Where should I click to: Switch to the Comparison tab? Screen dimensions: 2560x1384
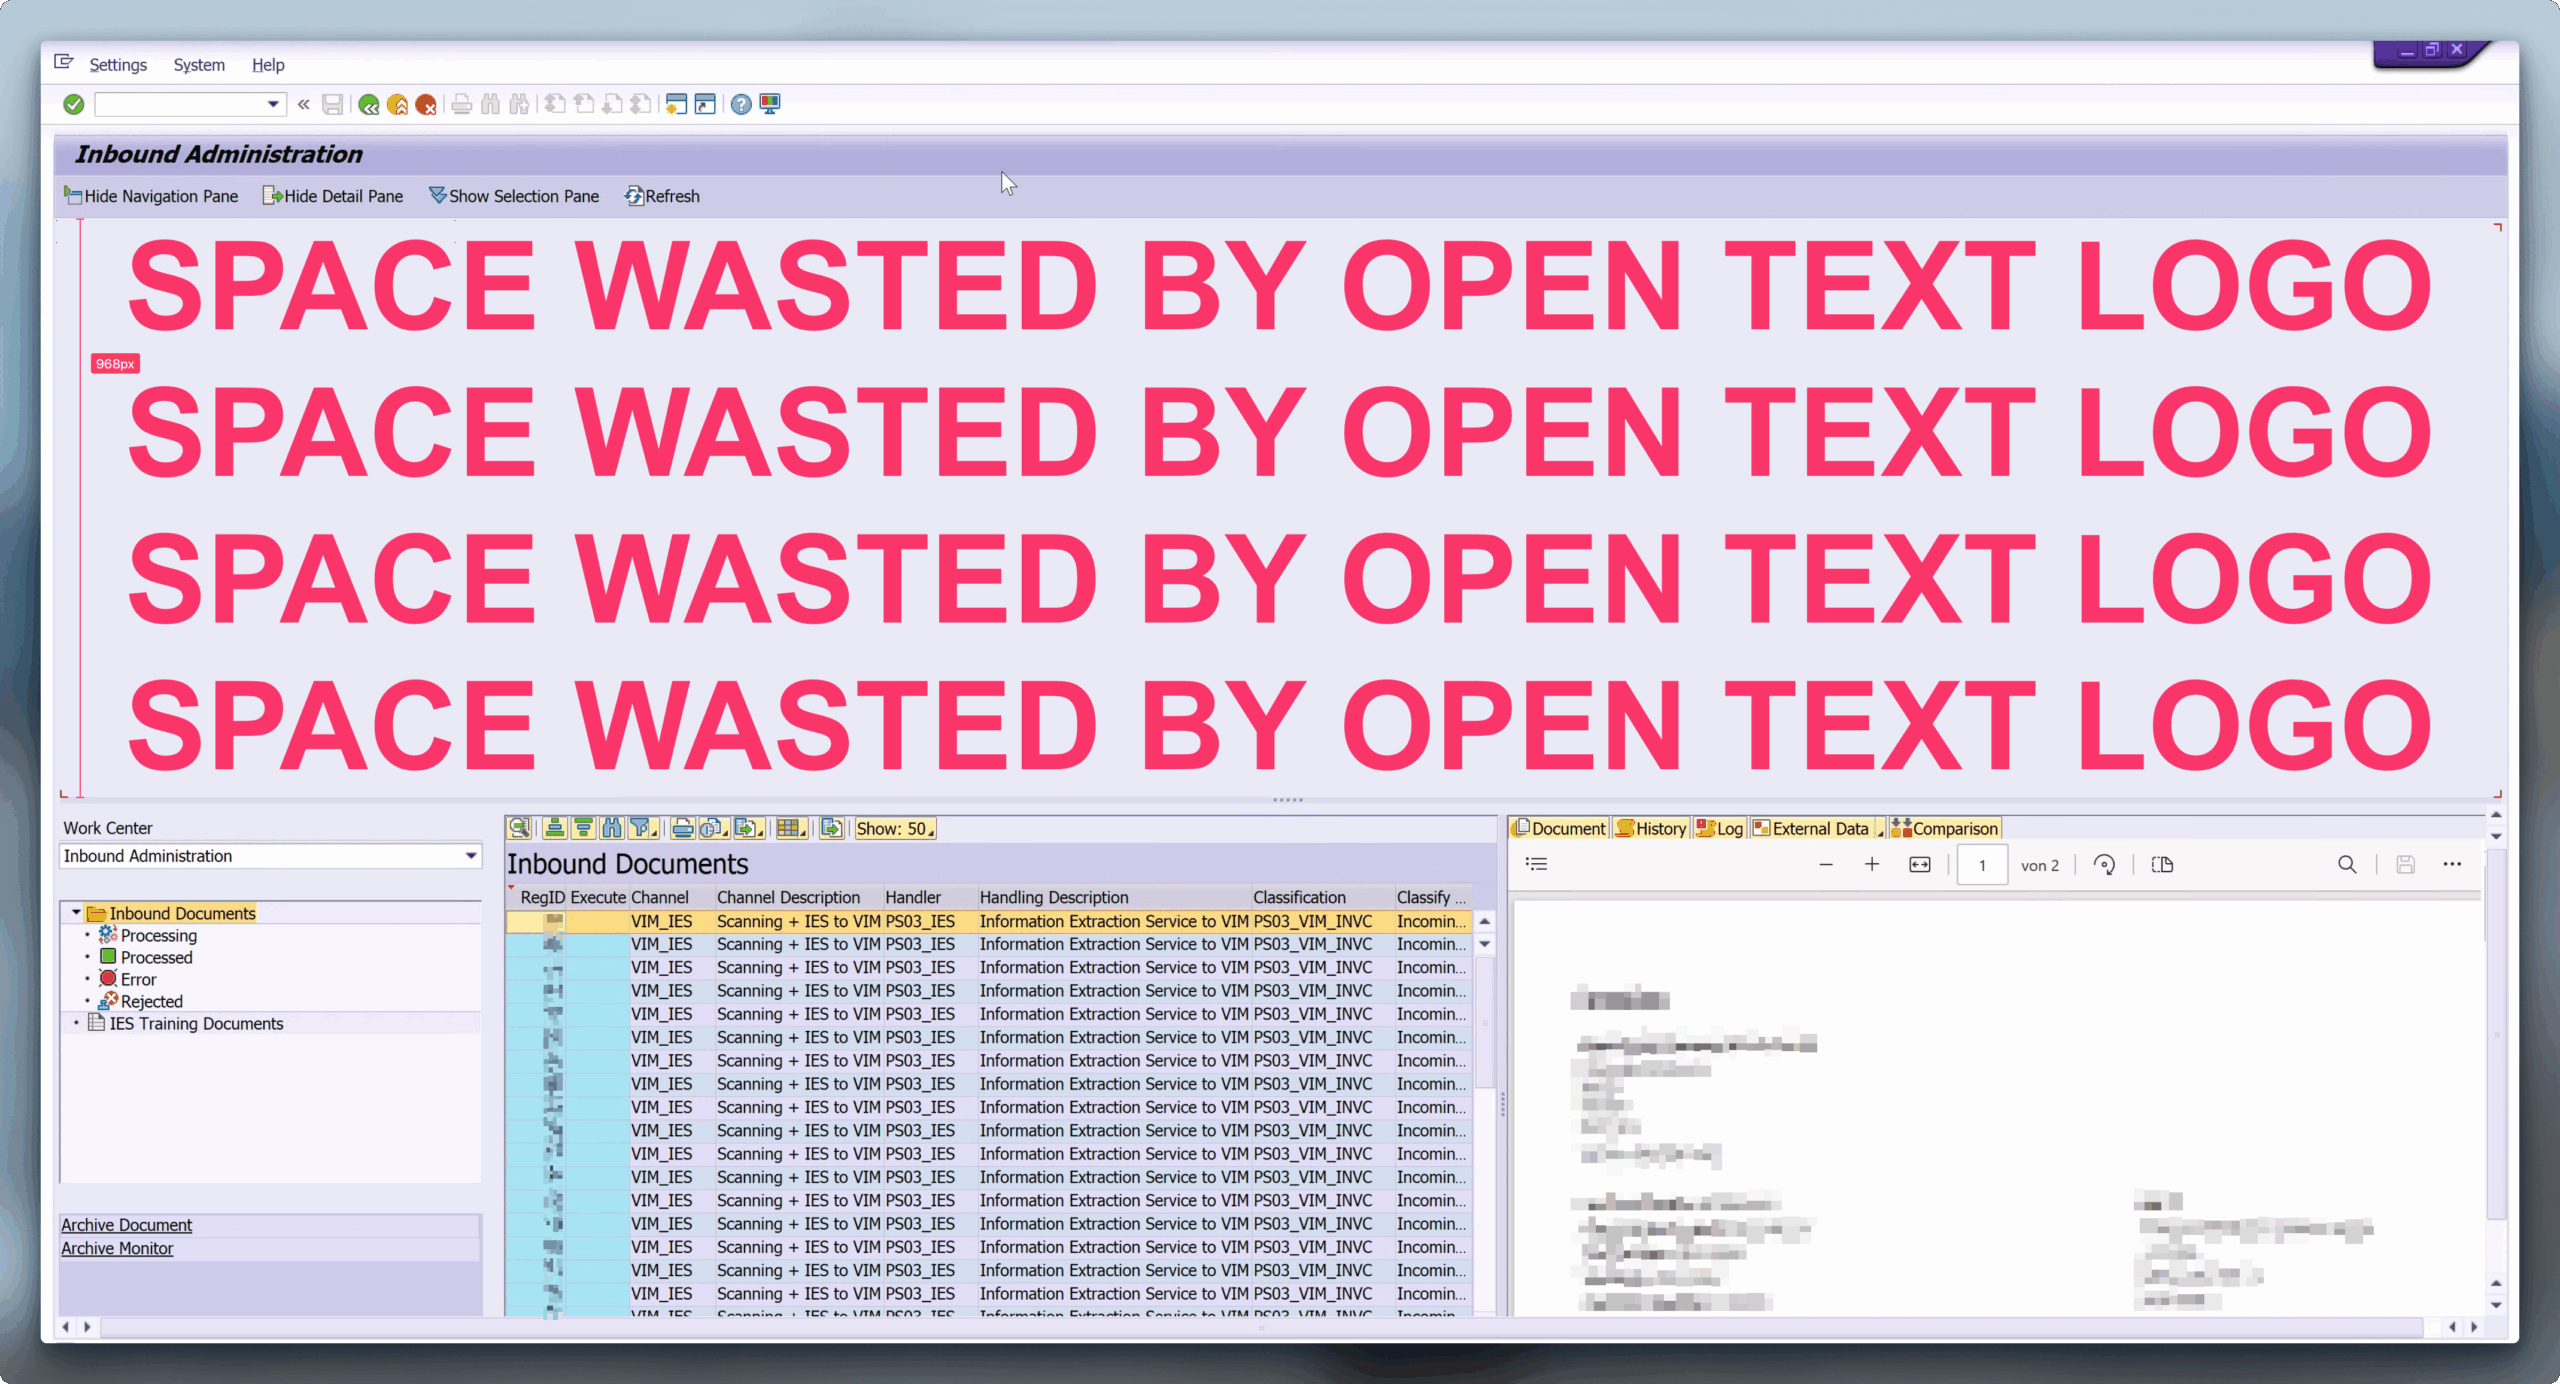point(1944,829)
